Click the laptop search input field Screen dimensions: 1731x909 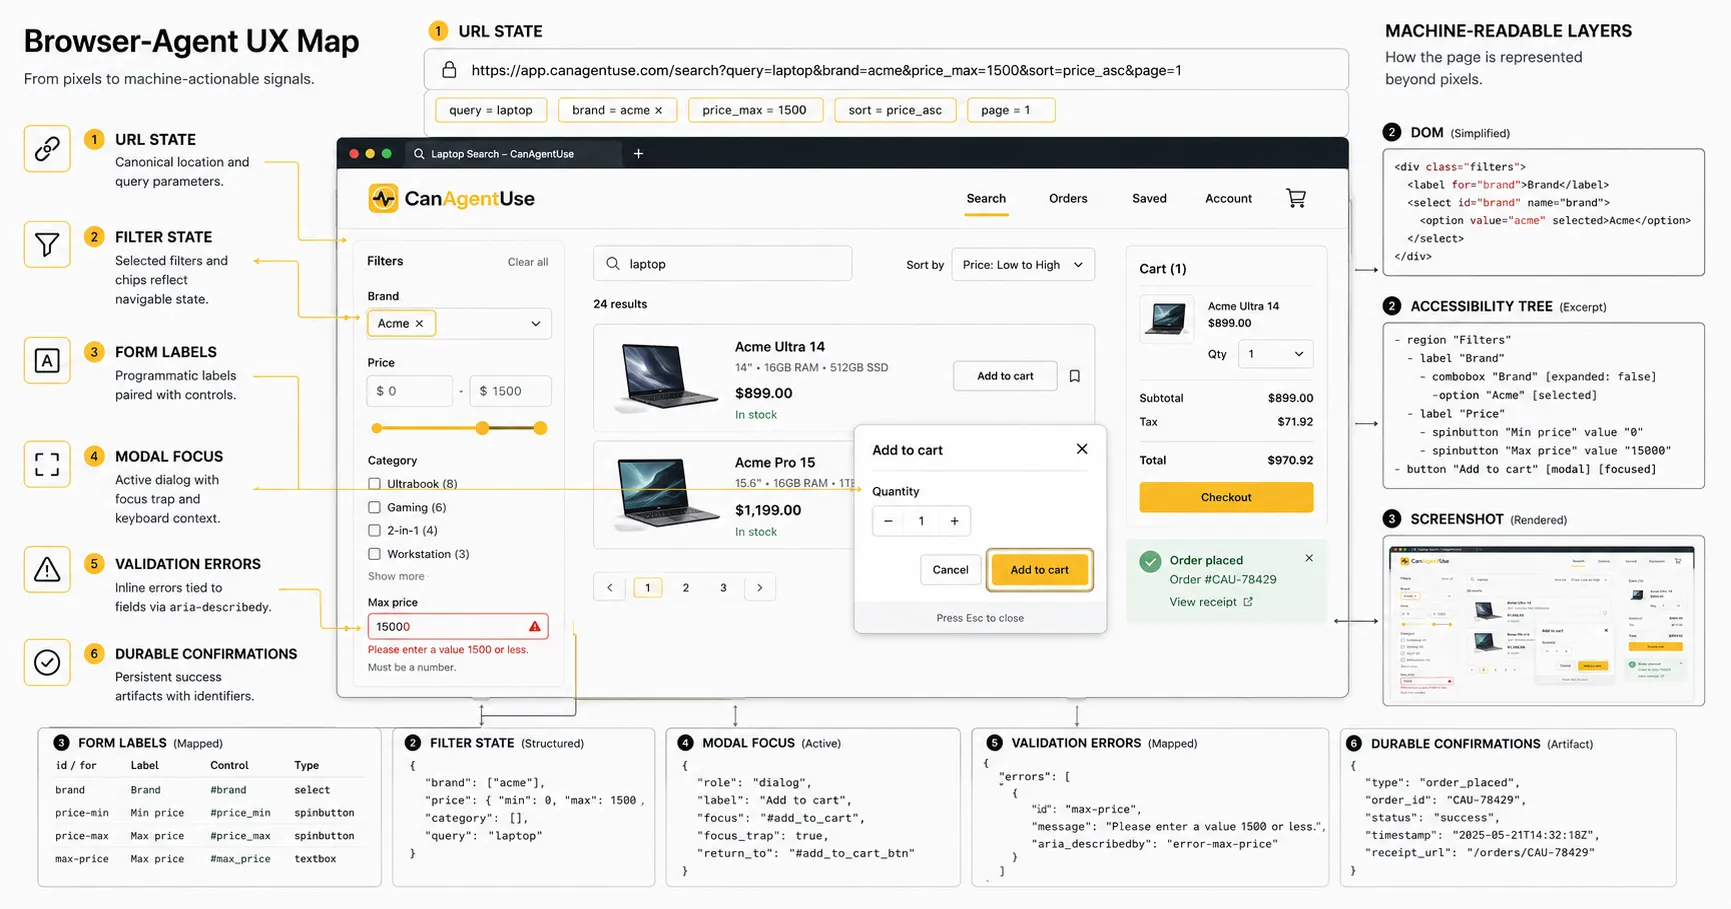(723, 264)
